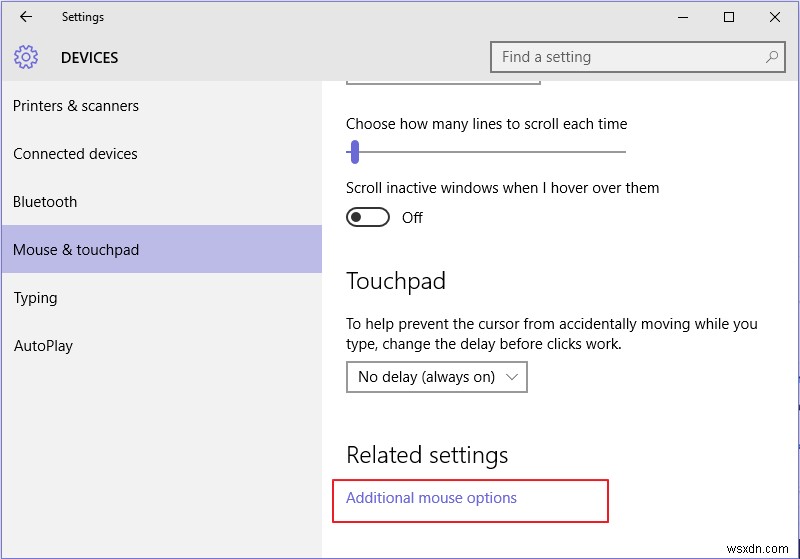
Task: Click the DEVICES title text
Action: coord(89,58)
